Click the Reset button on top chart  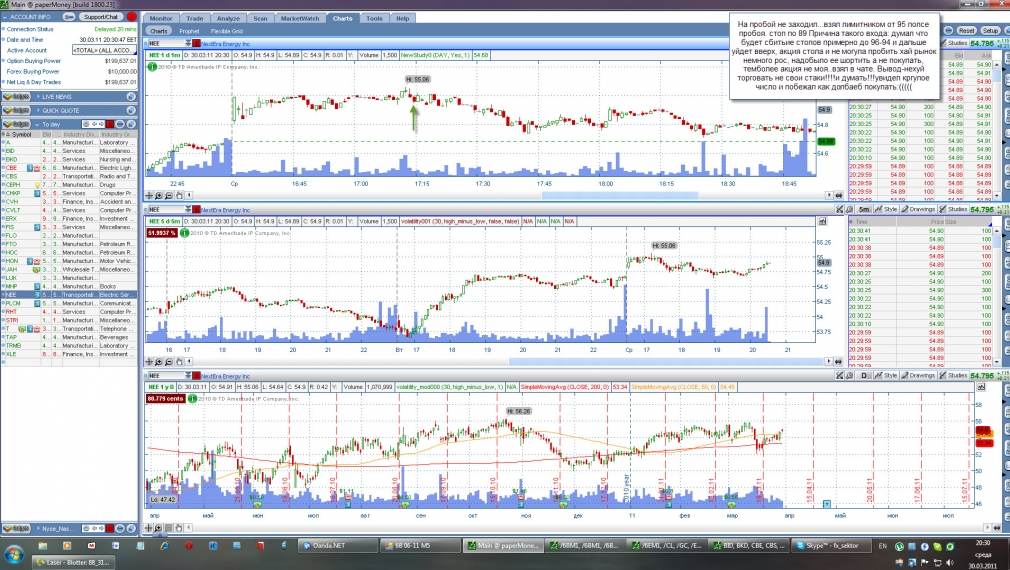coord(966,30)
